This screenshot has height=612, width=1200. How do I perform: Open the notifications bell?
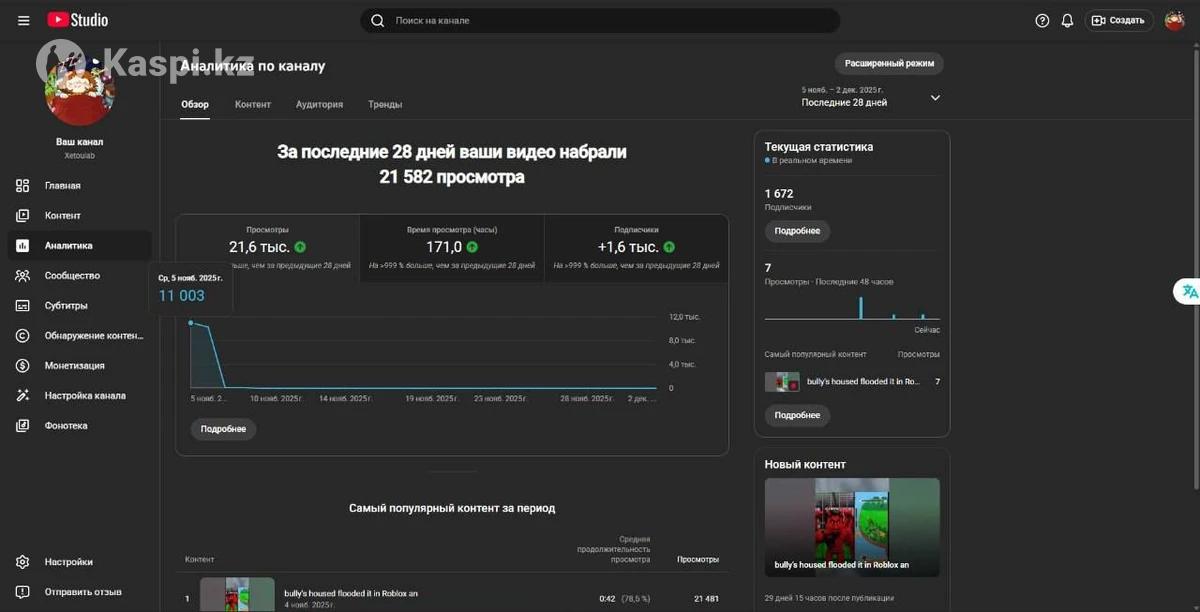coord(1067,20)
